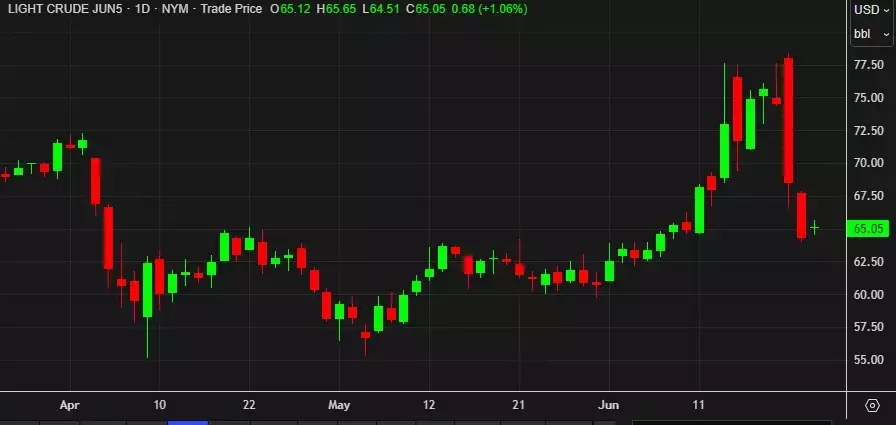Select the low value L64.51
The image size is (896, 425).
[x=383, y=9]
